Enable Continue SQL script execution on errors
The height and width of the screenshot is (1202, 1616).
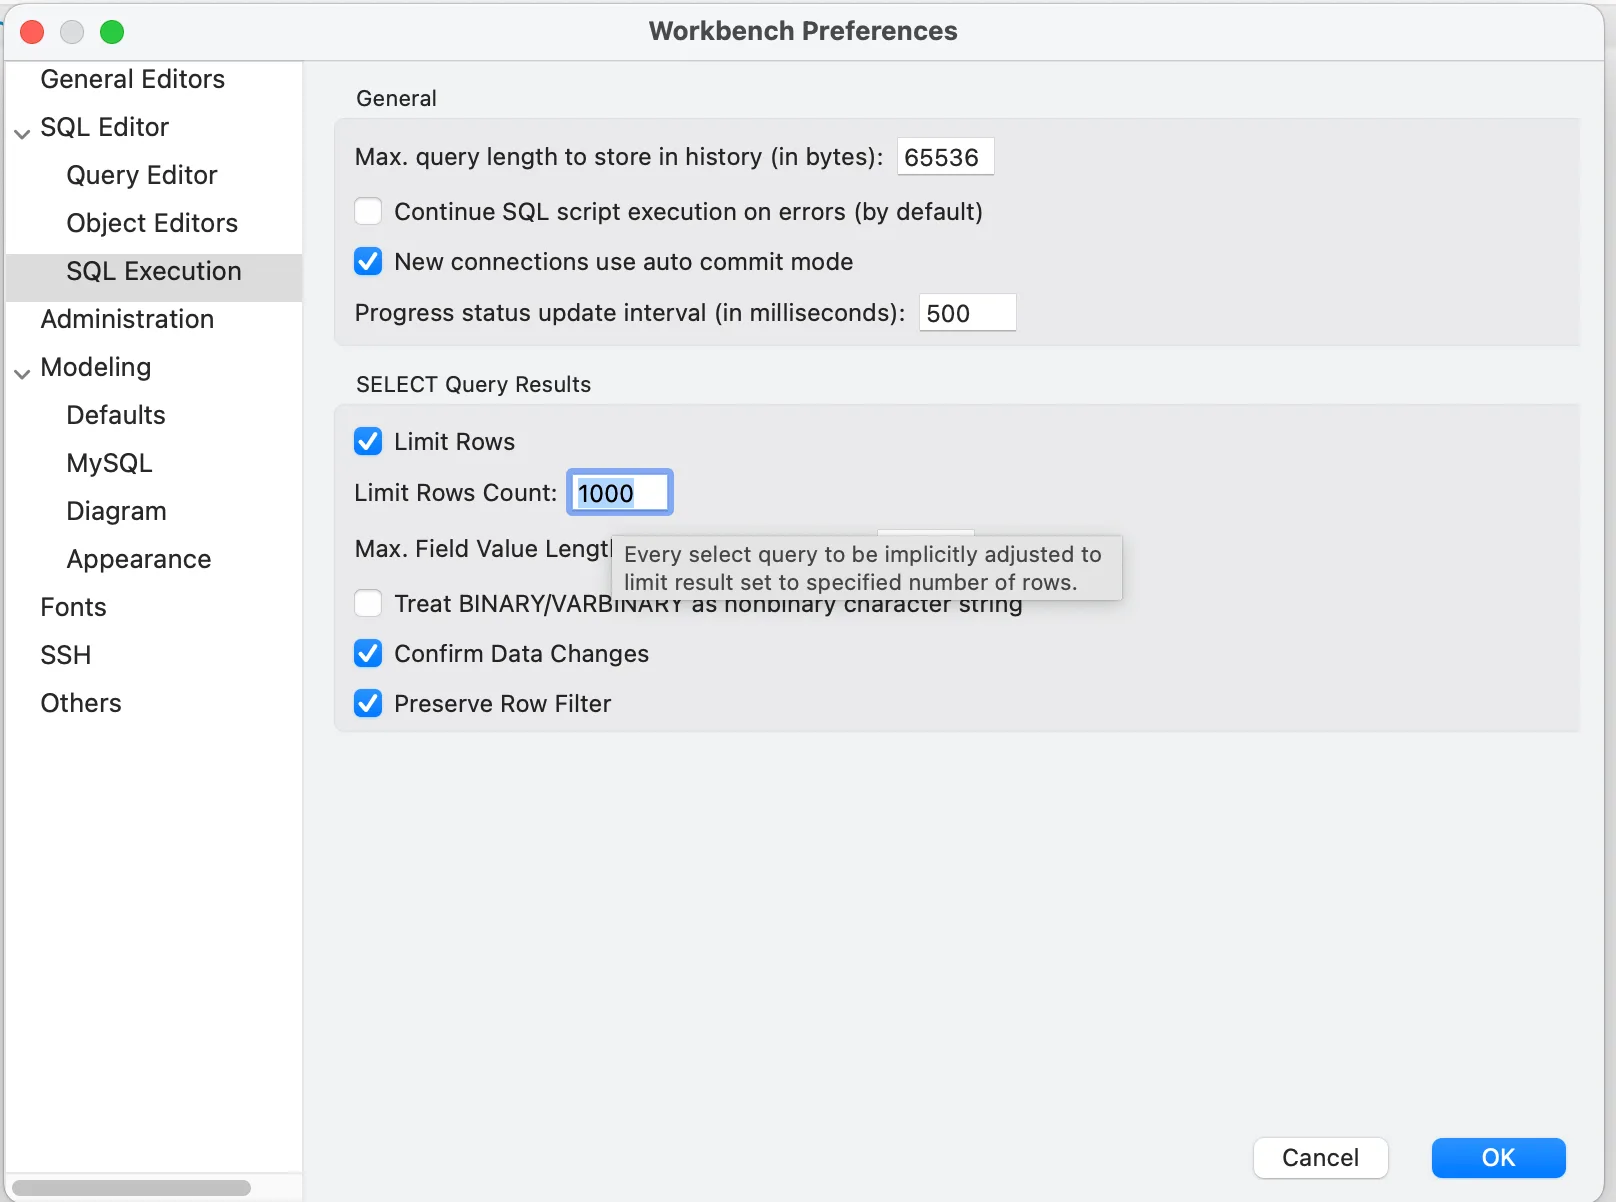point(368,211)
